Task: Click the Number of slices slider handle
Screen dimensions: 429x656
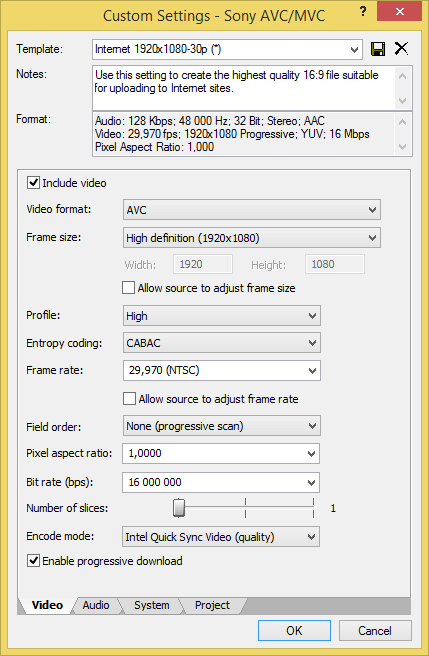Action: [179, 508]
